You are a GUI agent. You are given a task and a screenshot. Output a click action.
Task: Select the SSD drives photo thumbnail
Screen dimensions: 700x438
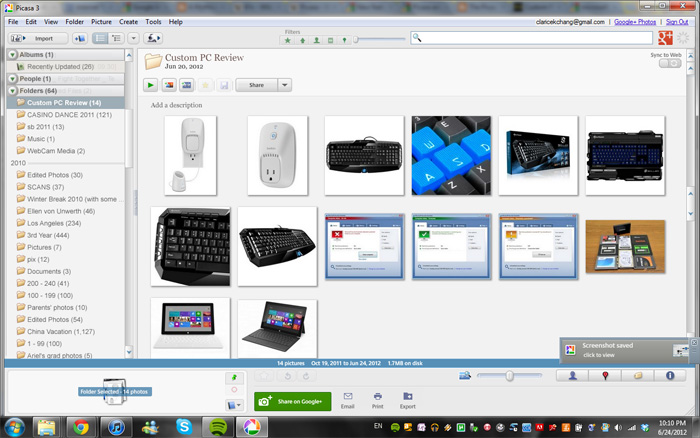625,246
